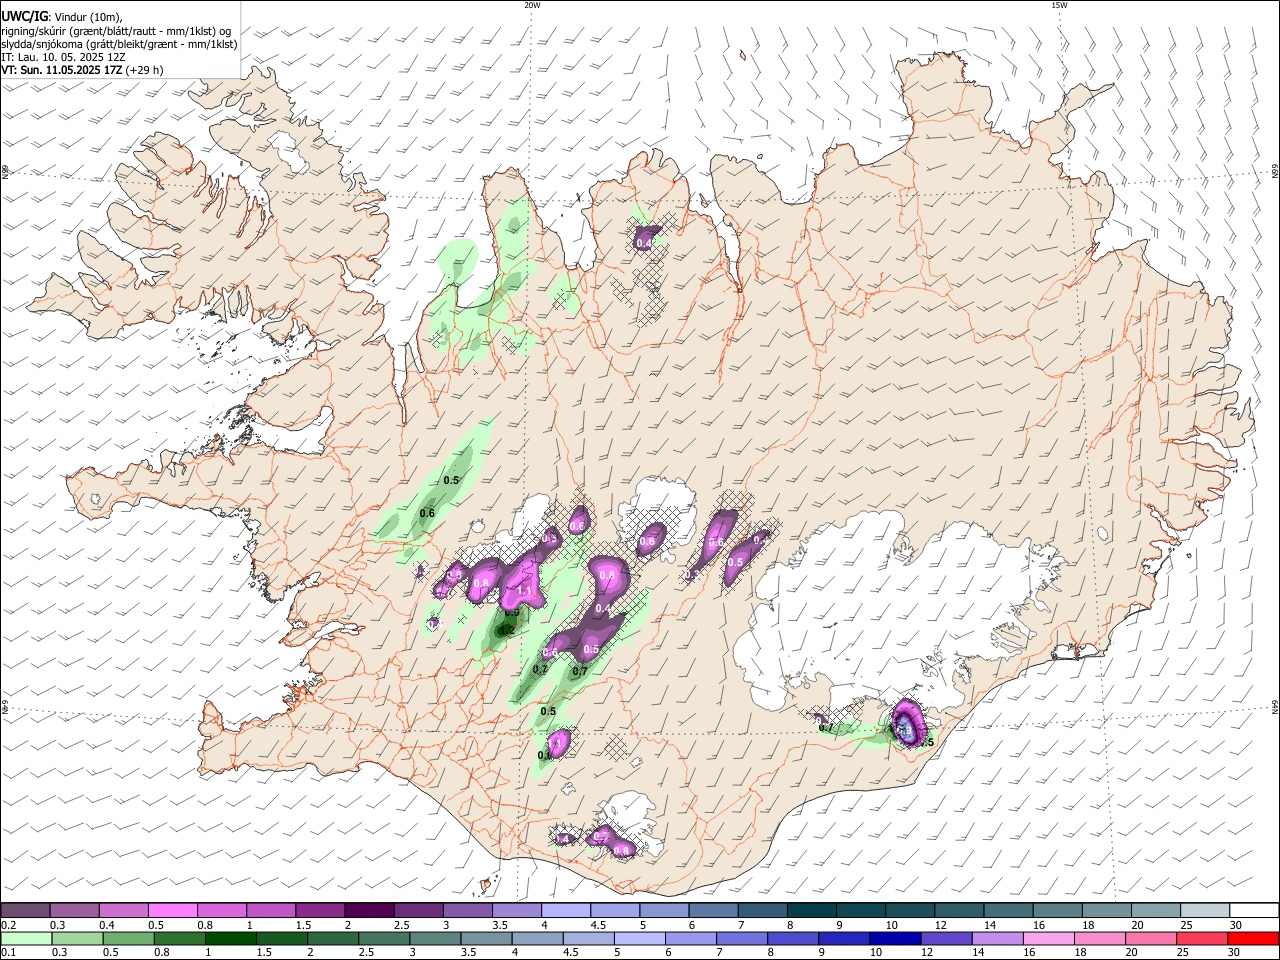Click the bright pink 0.5–0.8 swatch in upper legend
This screenshot has height=960, width=1280.
click(x=172, y=910)
